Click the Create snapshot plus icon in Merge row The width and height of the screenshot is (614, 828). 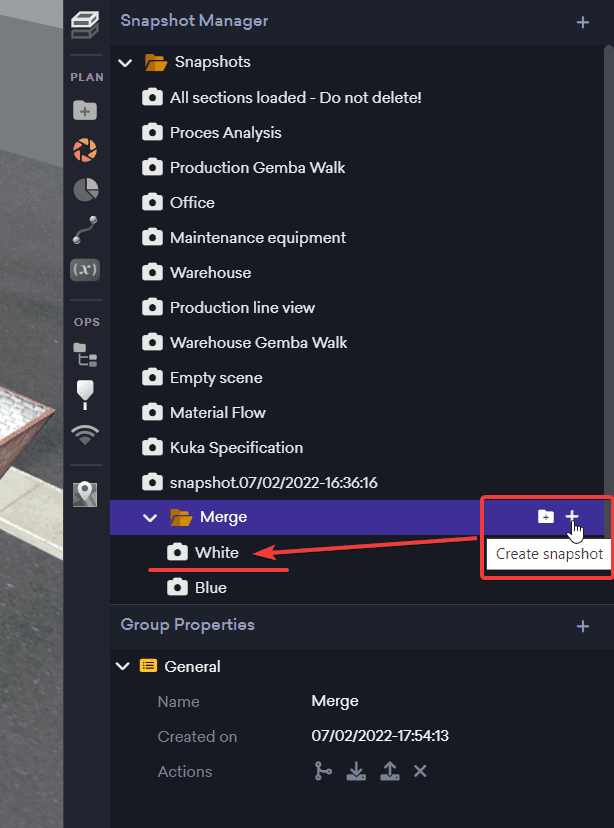(572, 516)
